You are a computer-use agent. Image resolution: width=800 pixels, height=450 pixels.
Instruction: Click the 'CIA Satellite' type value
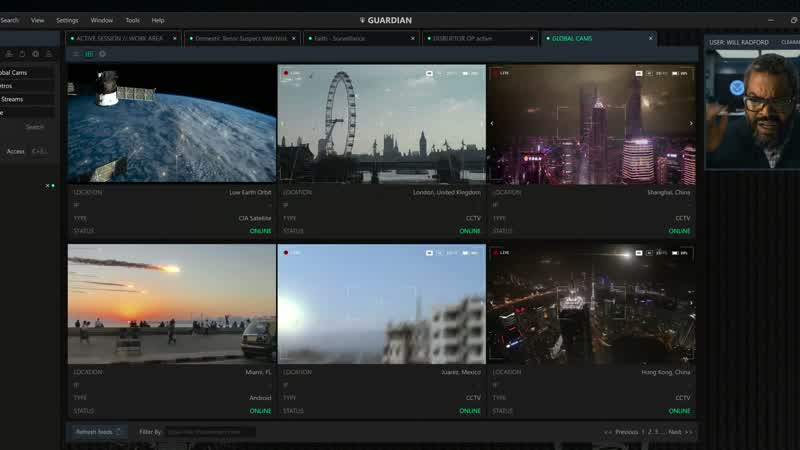(x=255, y=218)
